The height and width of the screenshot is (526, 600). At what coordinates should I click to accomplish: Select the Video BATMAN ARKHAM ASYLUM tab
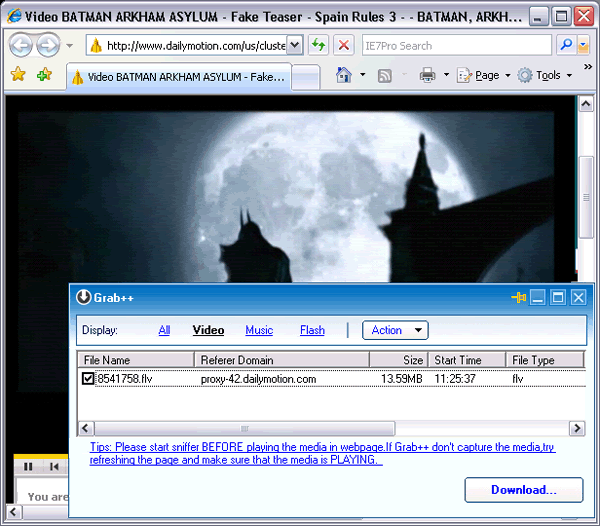coord(179,77)
